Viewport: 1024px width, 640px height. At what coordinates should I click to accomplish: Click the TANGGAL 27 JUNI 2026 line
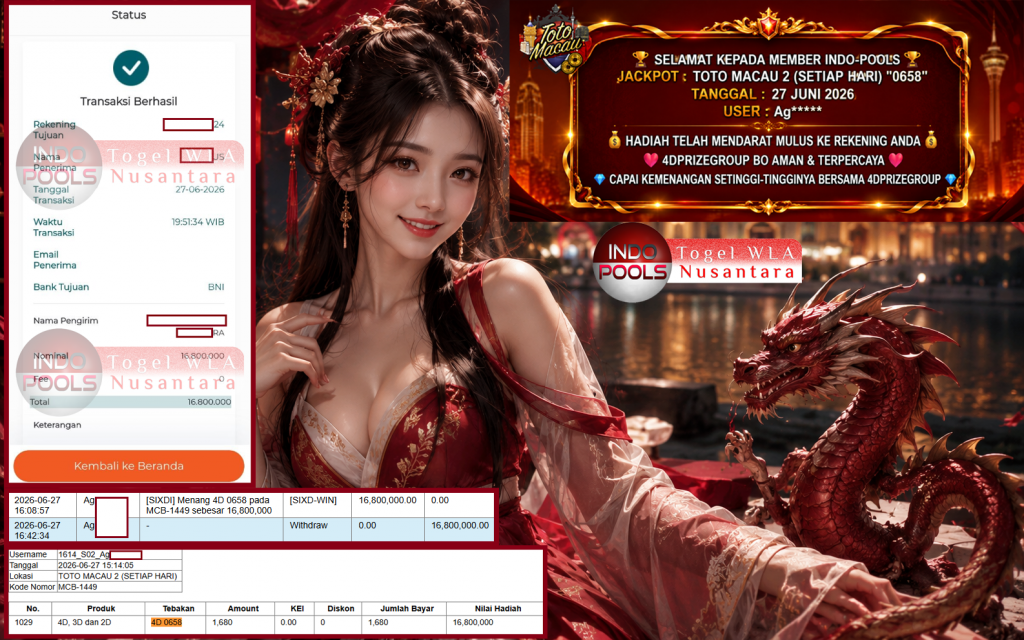[x=773, y=94]
